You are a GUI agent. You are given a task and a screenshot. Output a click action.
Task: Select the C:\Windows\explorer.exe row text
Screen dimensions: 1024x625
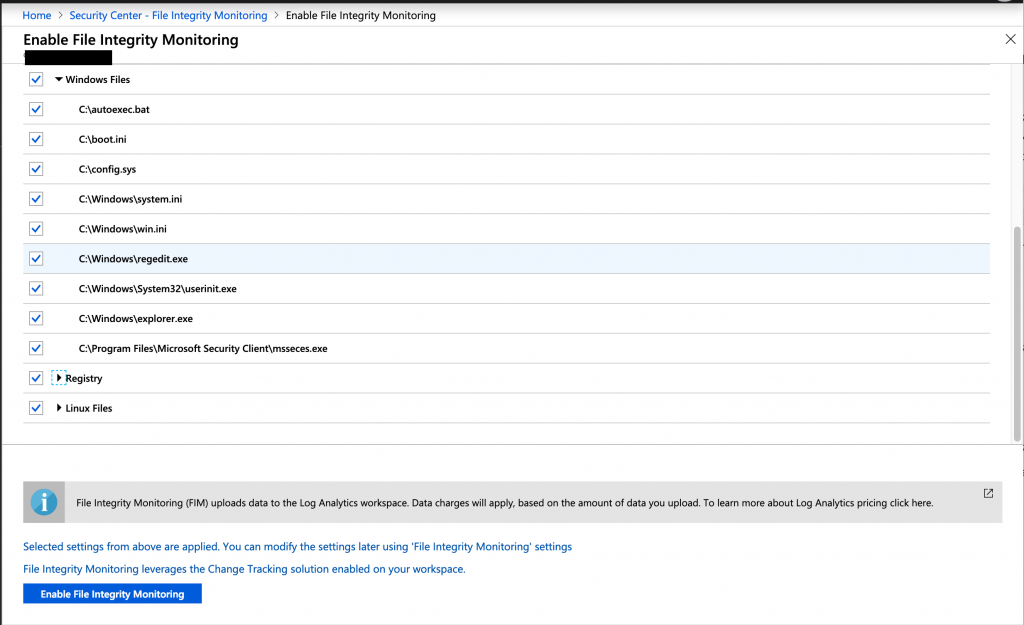[136, 319]
